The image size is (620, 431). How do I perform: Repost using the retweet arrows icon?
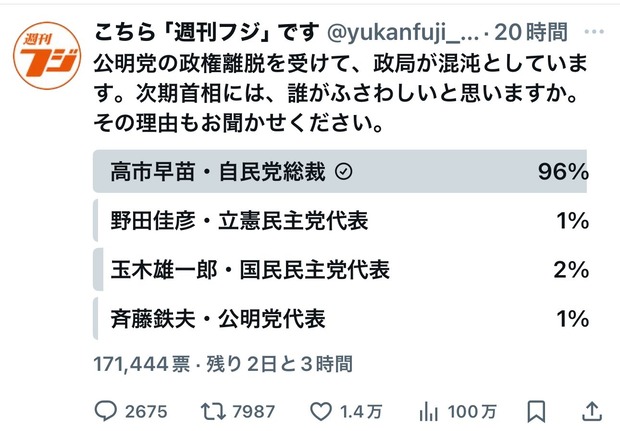pyautogui.click(x=213, y=412)
